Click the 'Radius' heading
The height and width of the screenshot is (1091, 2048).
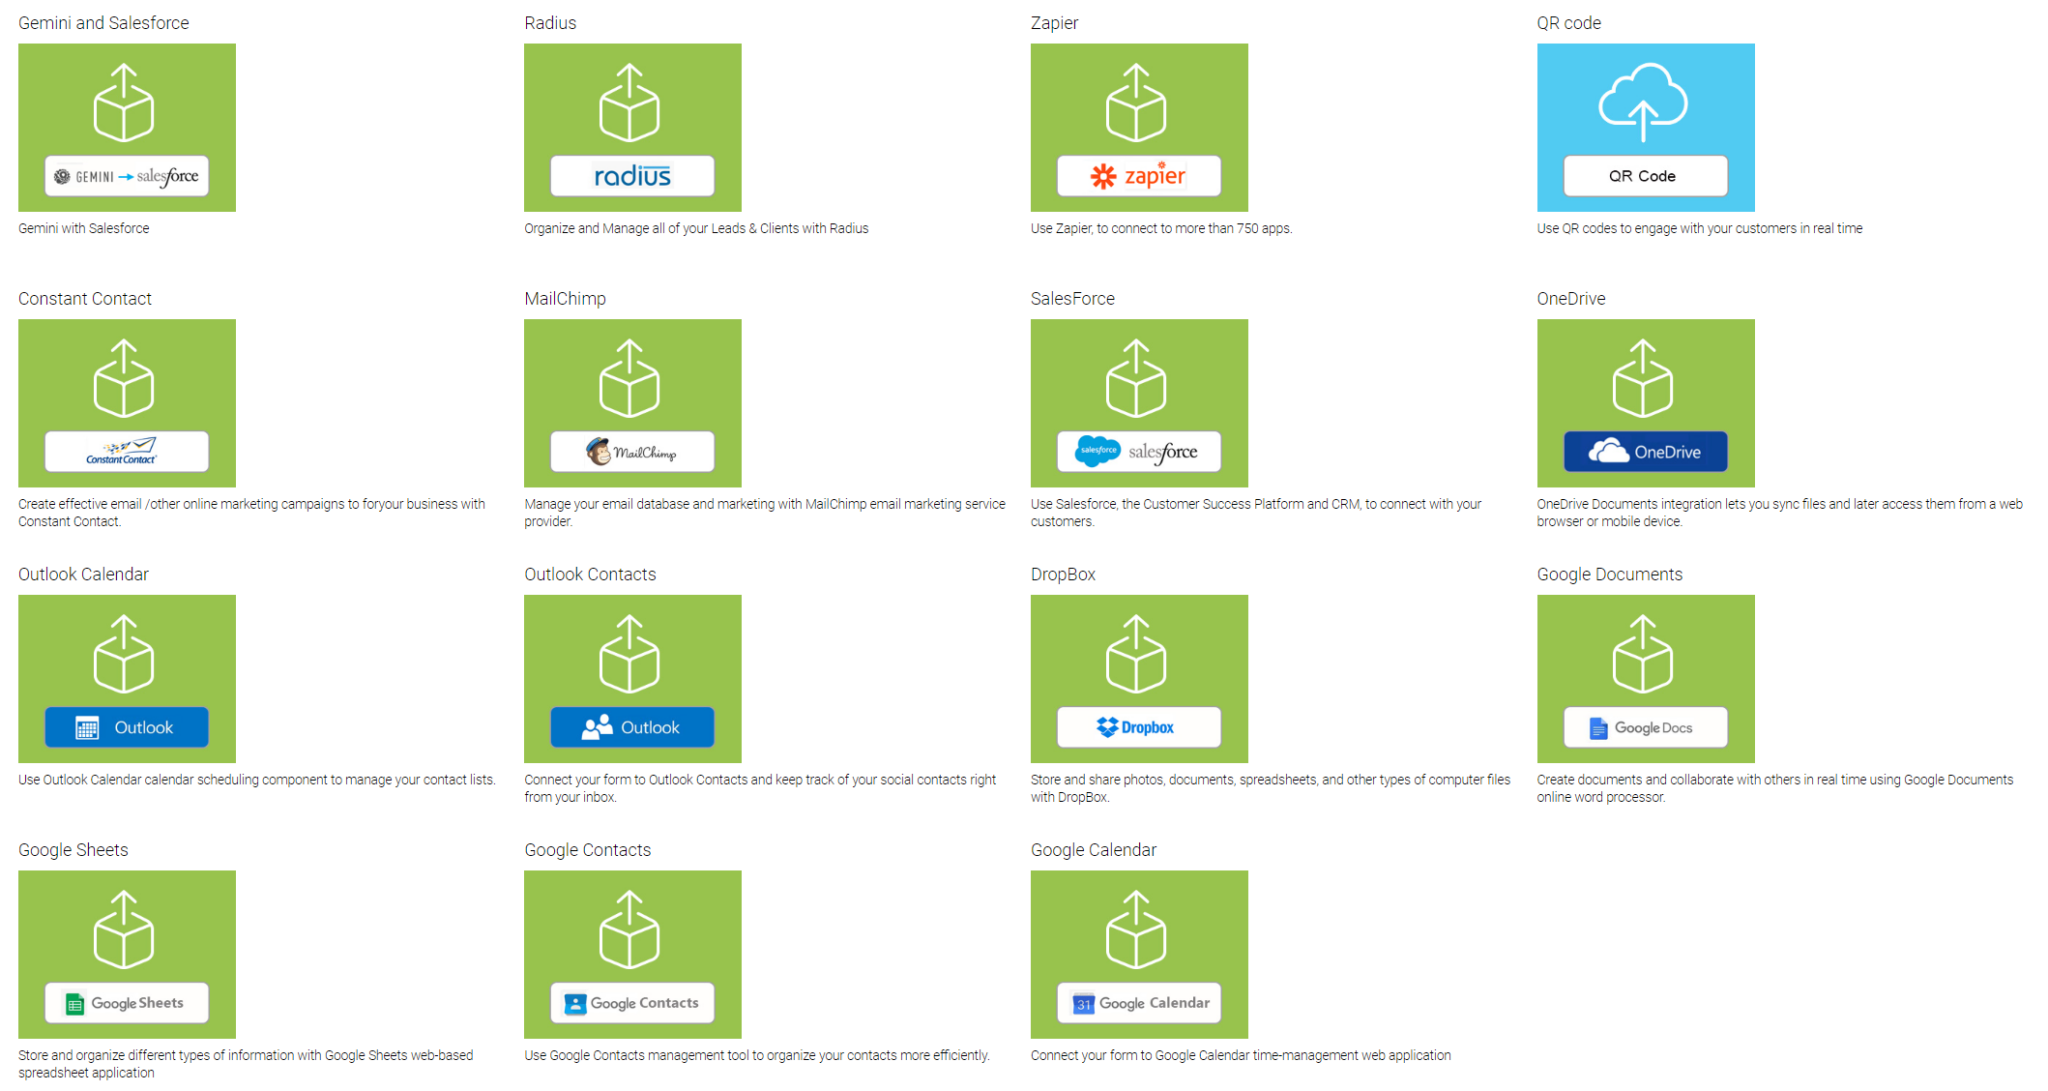click(x=550, y=23)
